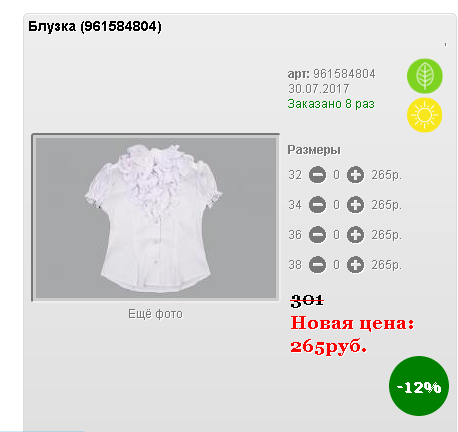The width and height of the screenshot is (458, 432).
Task: Click the yellow sun icon
Action: [424, 115]
